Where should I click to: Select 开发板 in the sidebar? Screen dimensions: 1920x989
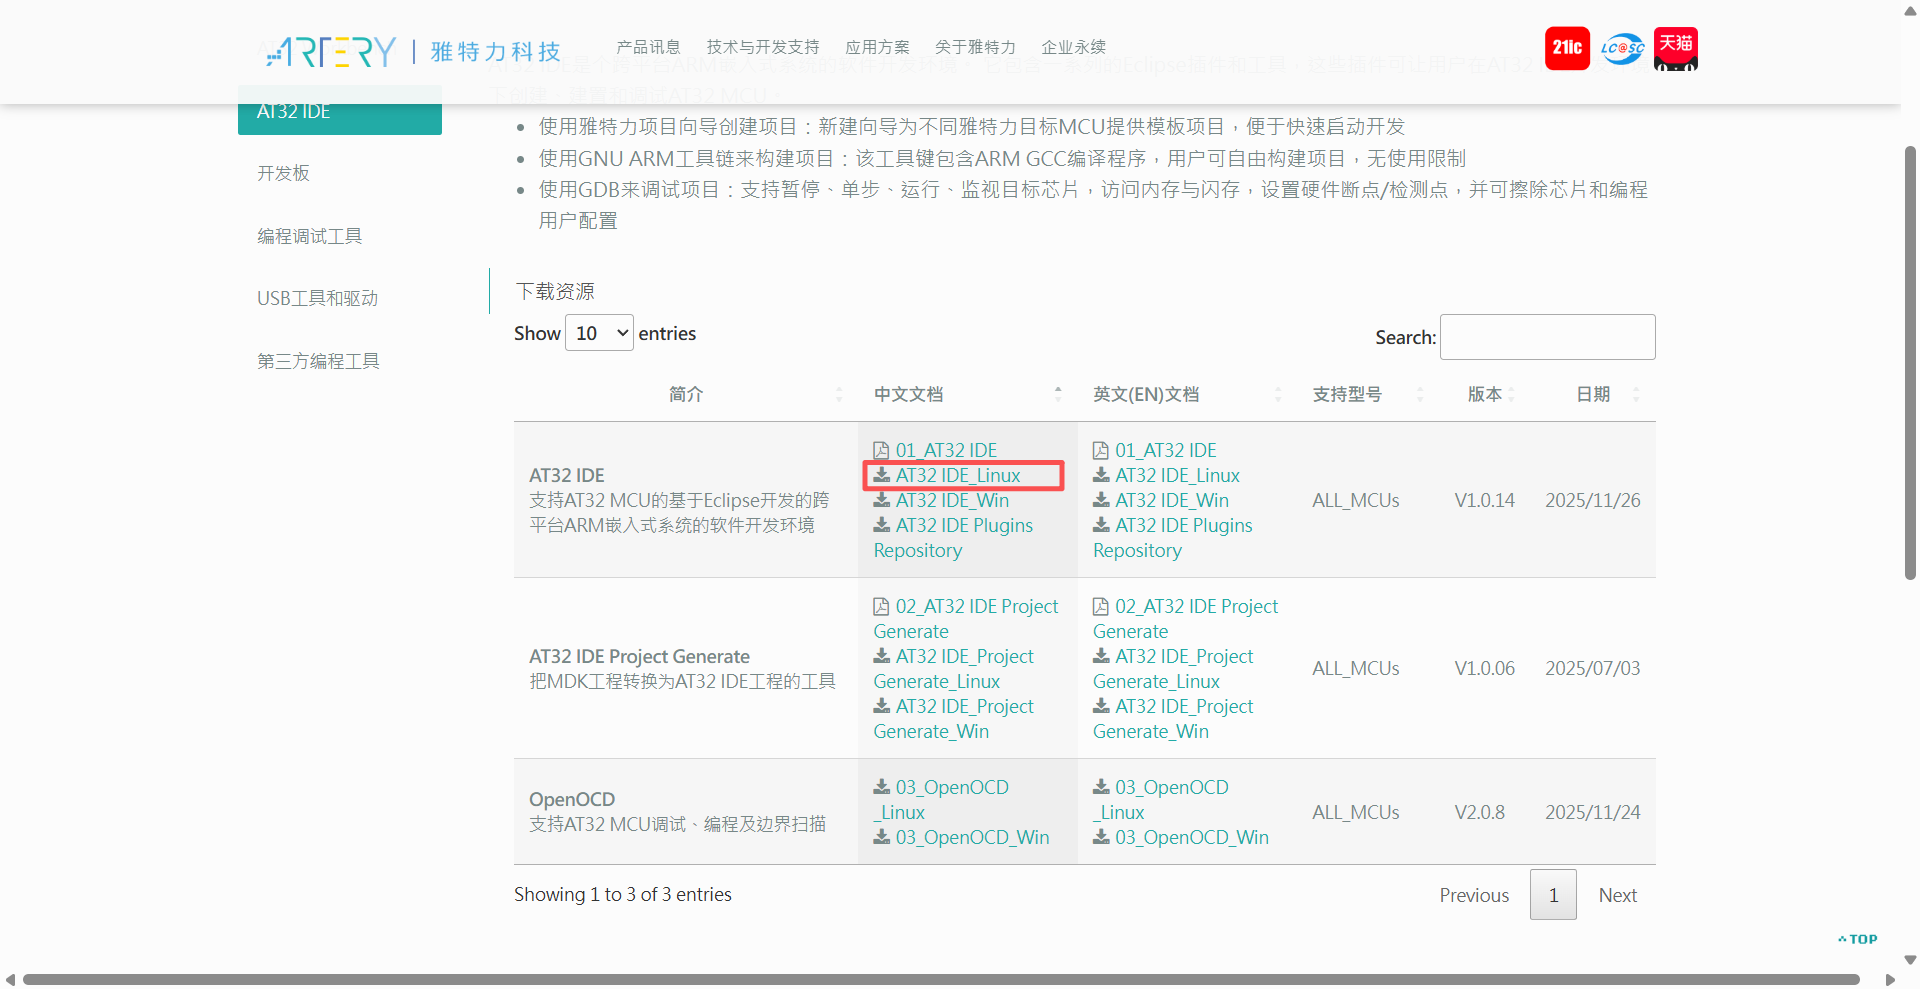284,173
